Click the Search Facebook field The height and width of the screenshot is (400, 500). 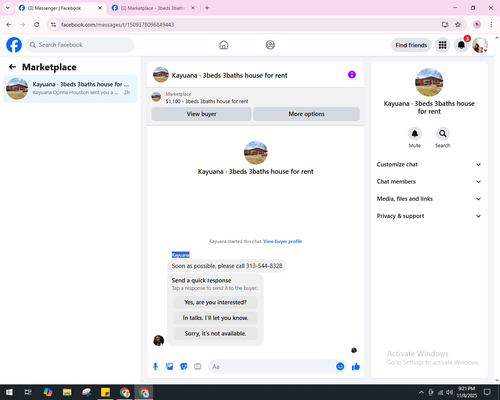[x=80, y=45]
